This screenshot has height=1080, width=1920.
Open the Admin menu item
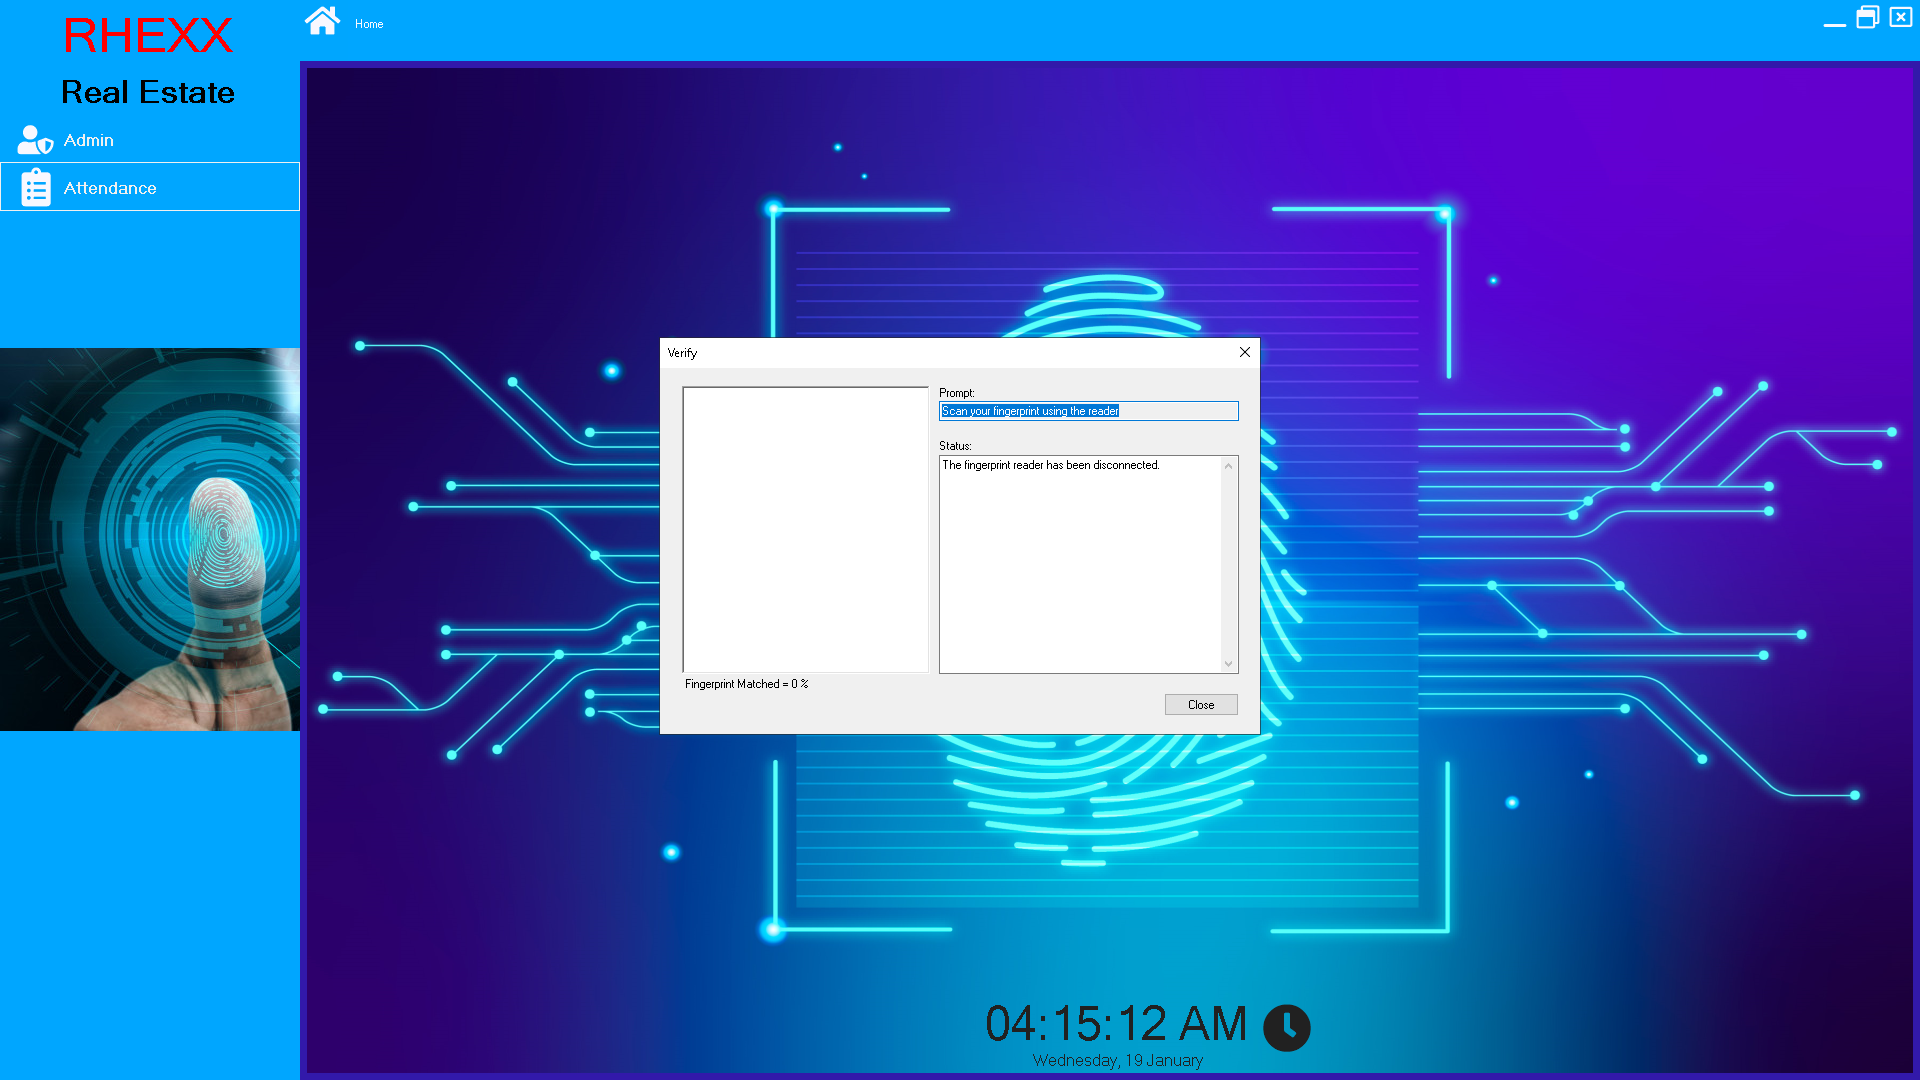tap(89, 140)
